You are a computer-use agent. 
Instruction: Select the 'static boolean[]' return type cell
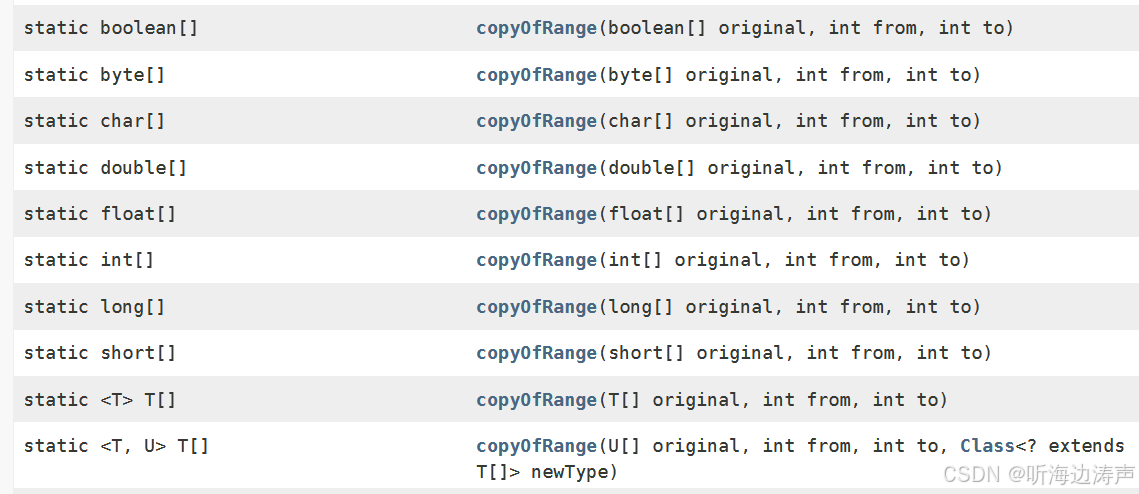pyautogui.click(x=111, y=28)
